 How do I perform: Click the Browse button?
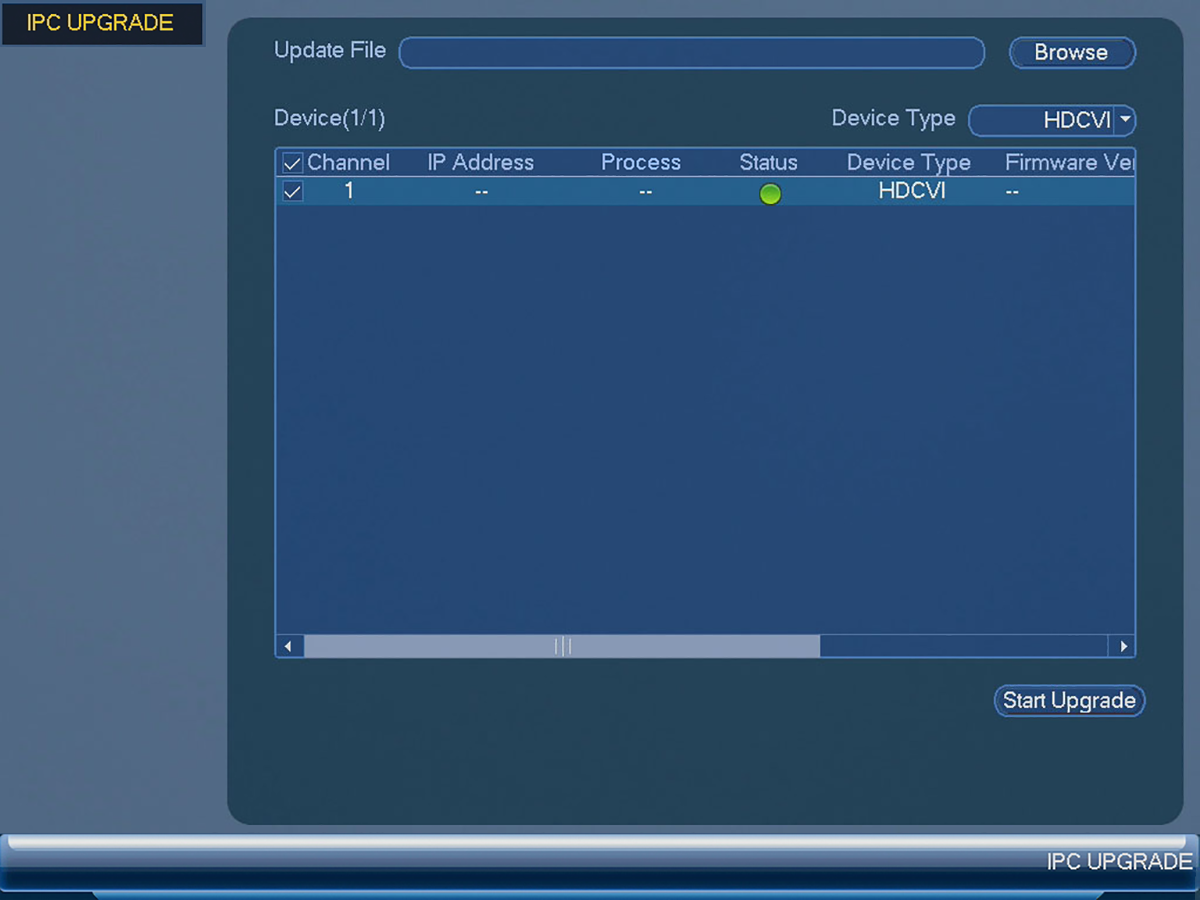1072,53
